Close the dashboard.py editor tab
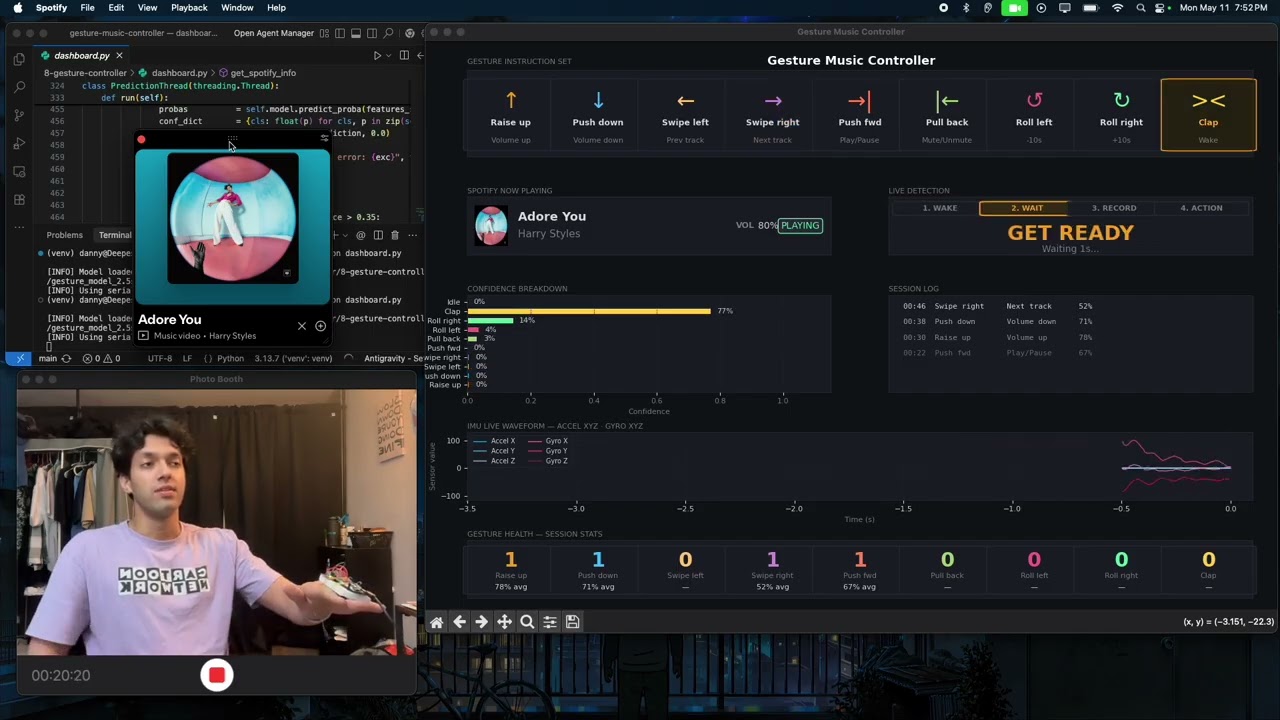The width and height of the screenshot is (1280, 720). [119, 56]
